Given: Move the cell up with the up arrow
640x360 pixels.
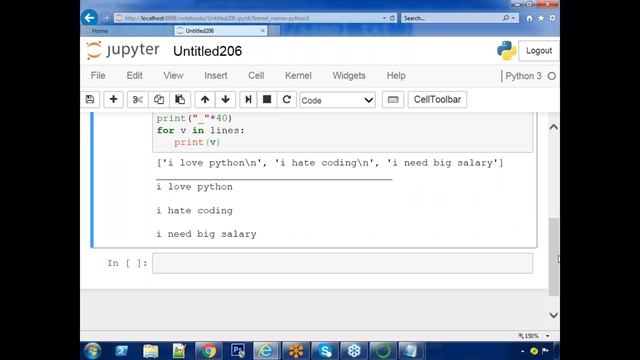Looking at the screenshot, I should tap(205, 100).
